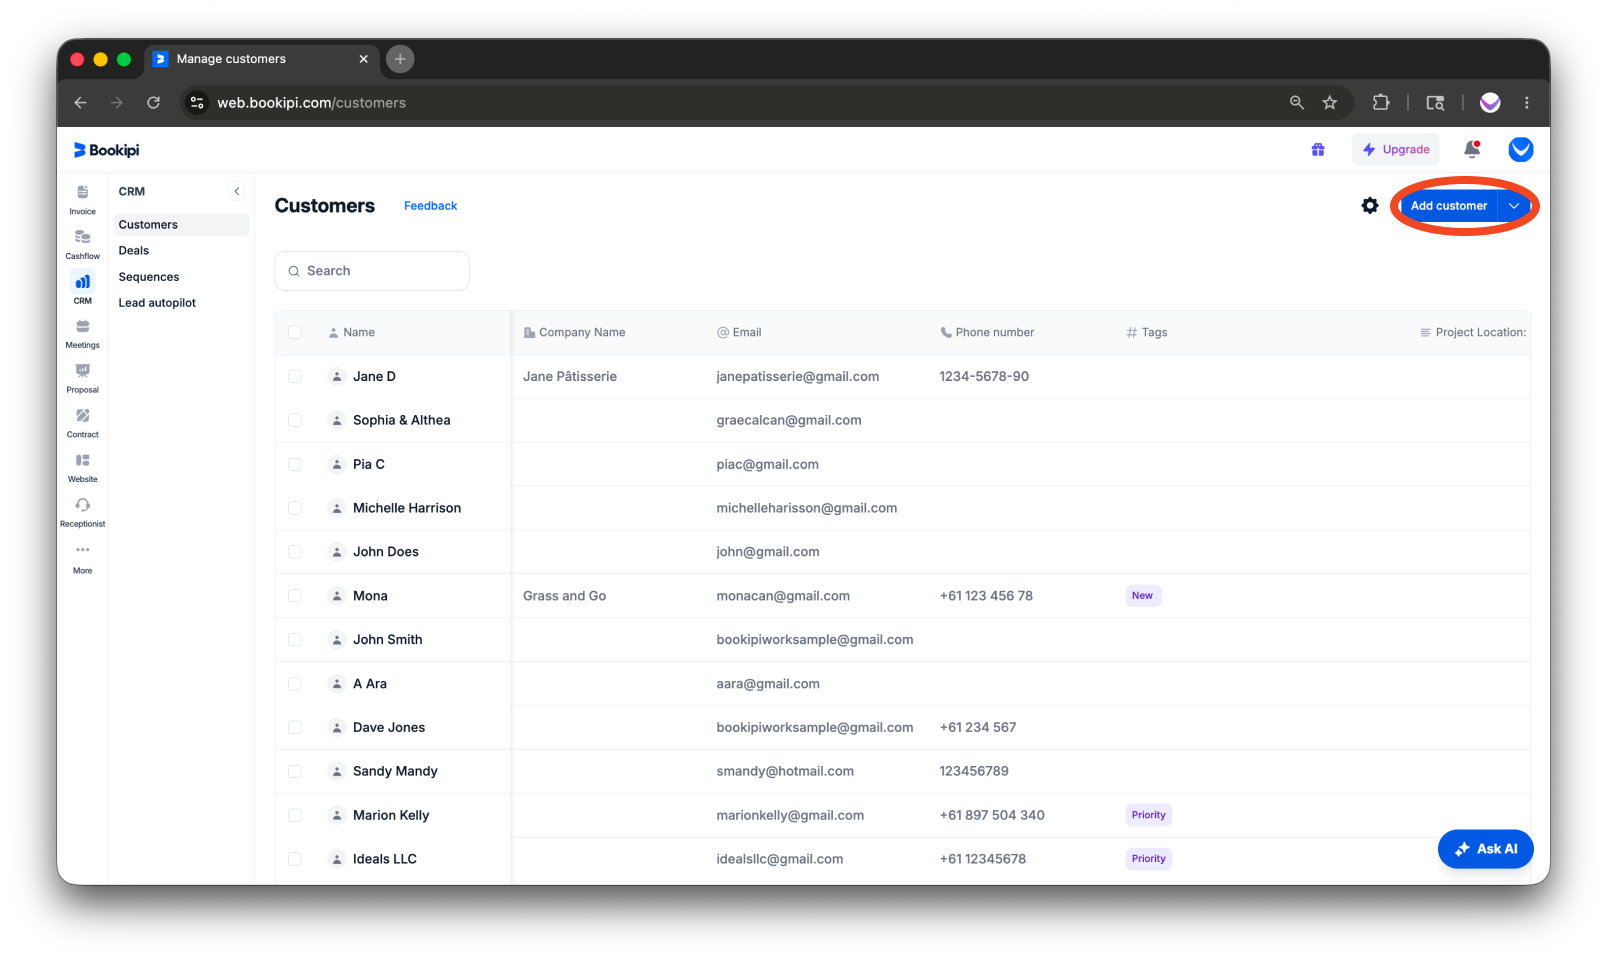Open the Contract section in sidebar
Screen dimensions: 1608x960
pos(82,422)
